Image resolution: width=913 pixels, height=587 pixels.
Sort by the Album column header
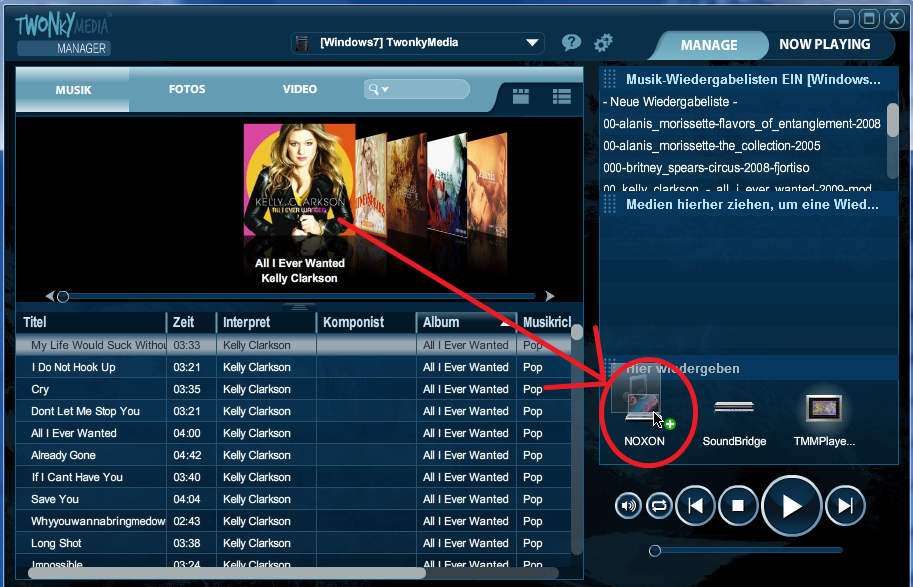coord(466,322)
